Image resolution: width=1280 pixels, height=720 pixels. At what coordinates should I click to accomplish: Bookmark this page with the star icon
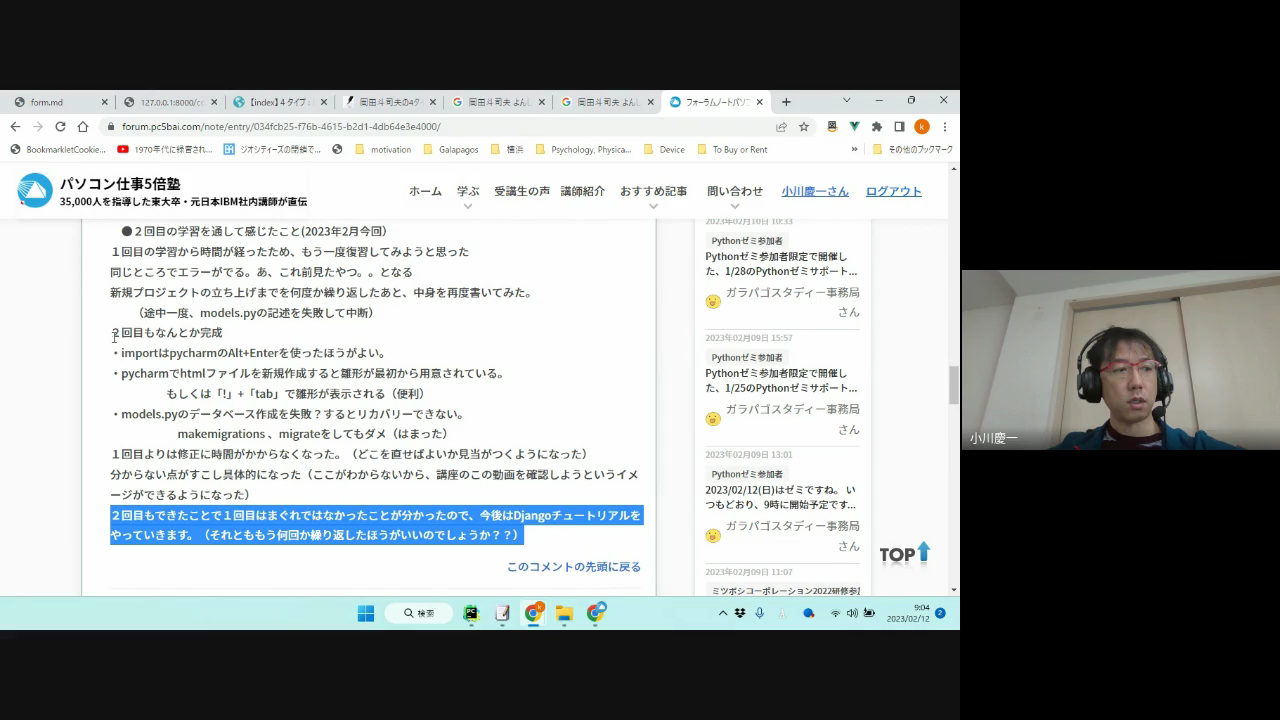pos(803,127)
